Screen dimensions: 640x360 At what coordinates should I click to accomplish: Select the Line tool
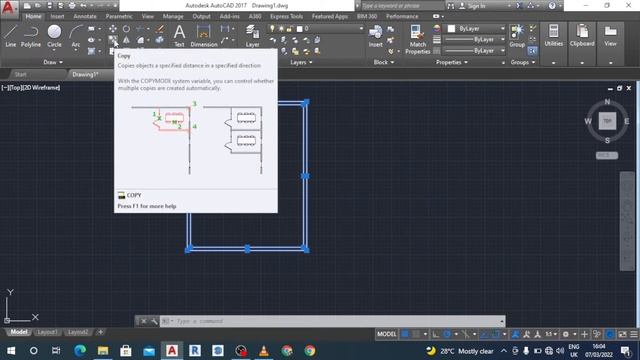point(11,36)
